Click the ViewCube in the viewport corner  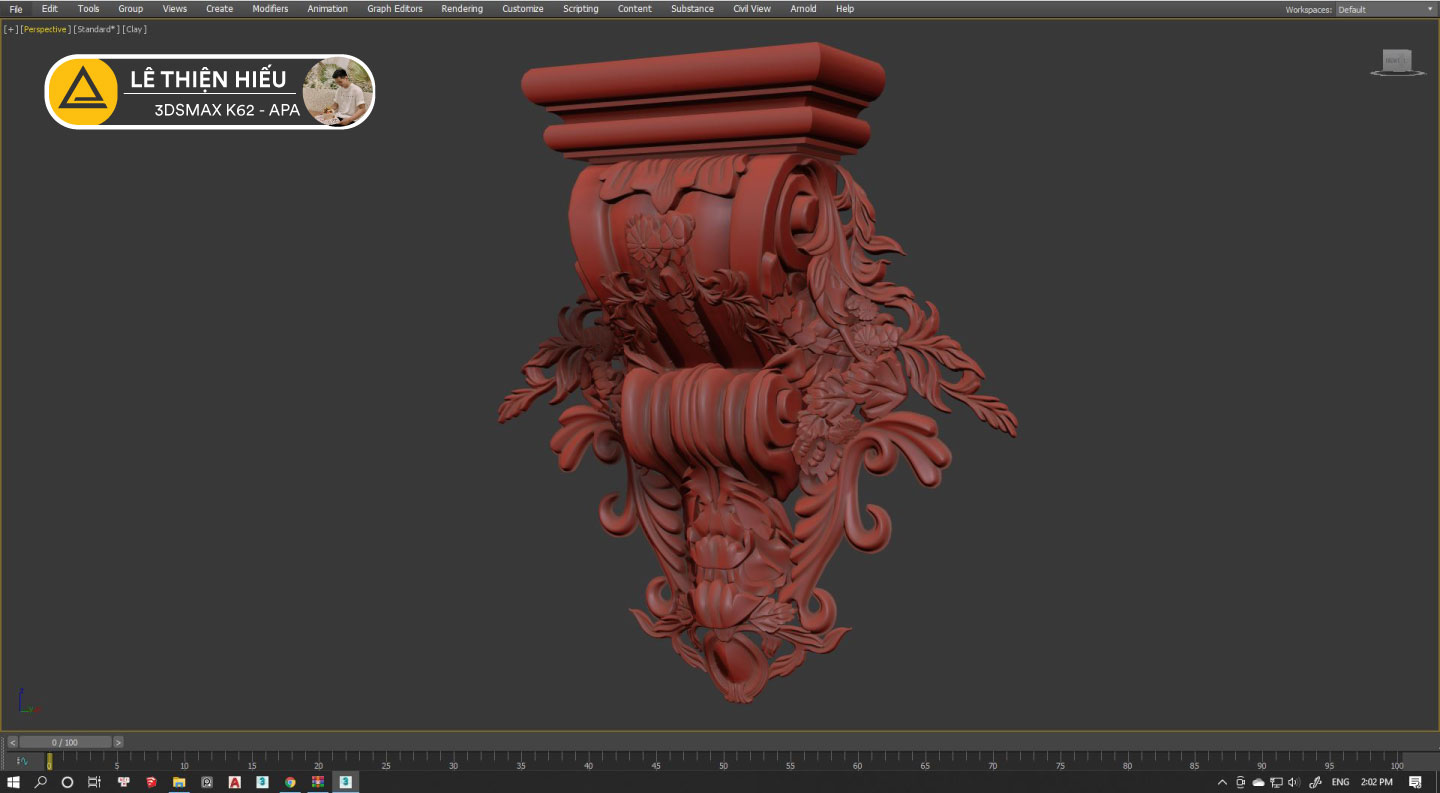tap(1397, 62)
